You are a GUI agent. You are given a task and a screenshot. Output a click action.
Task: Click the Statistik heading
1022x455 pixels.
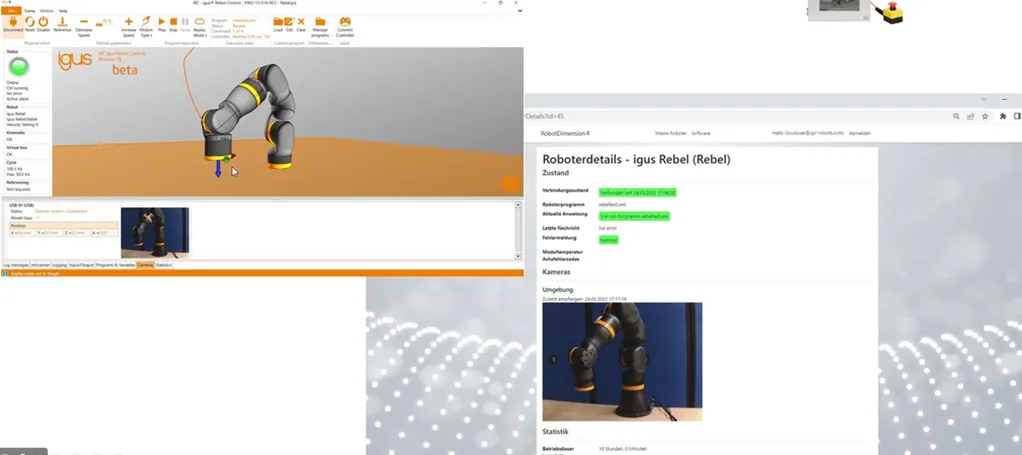pyautogui.click(x=555, y=432)
